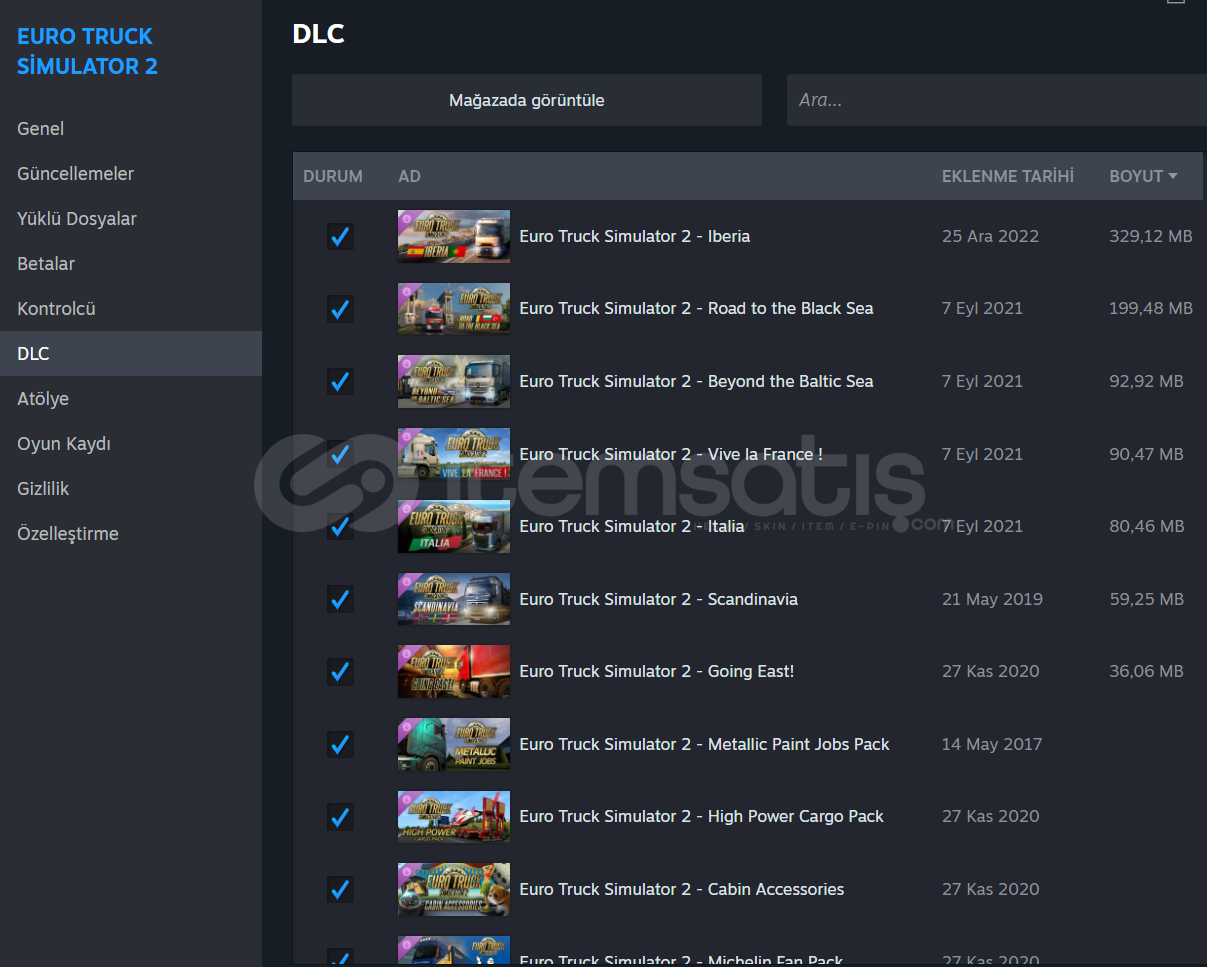This screenshot has height=967, width=1207.
Task: Select 'Euro Truck Simulator 2 - Iberia' name
Action: click(635, 237)
